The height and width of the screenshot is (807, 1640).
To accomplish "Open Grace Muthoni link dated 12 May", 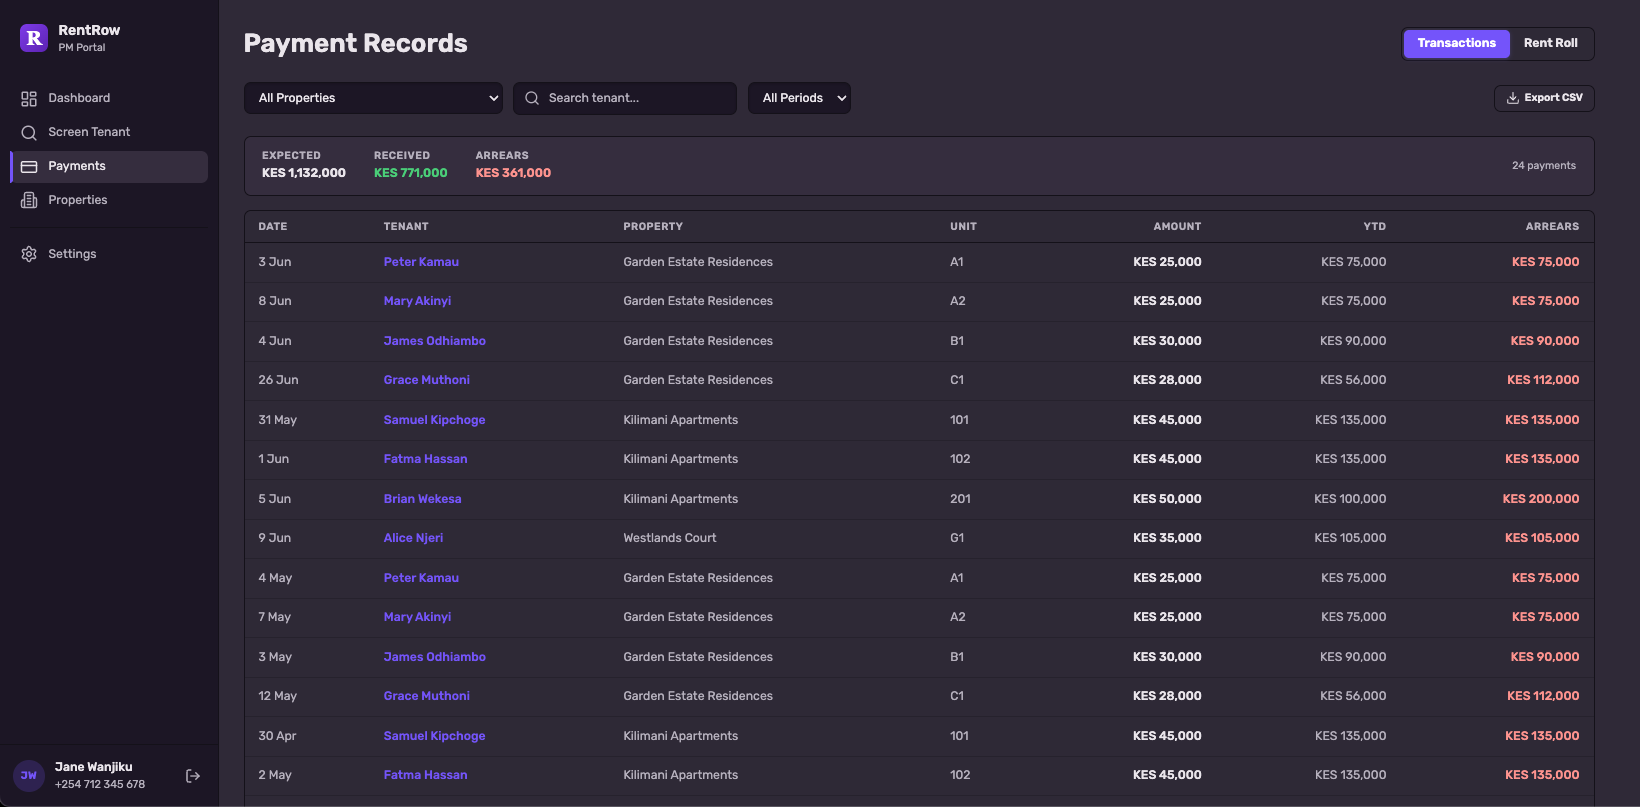I will tap(427, 696).
